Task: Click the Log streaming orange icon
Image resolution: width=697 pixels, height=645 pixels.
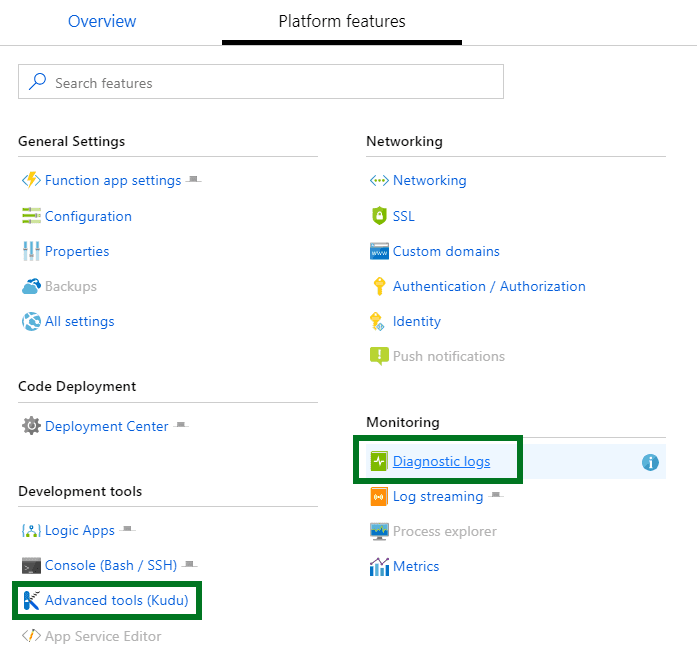Action: (379, 497)
